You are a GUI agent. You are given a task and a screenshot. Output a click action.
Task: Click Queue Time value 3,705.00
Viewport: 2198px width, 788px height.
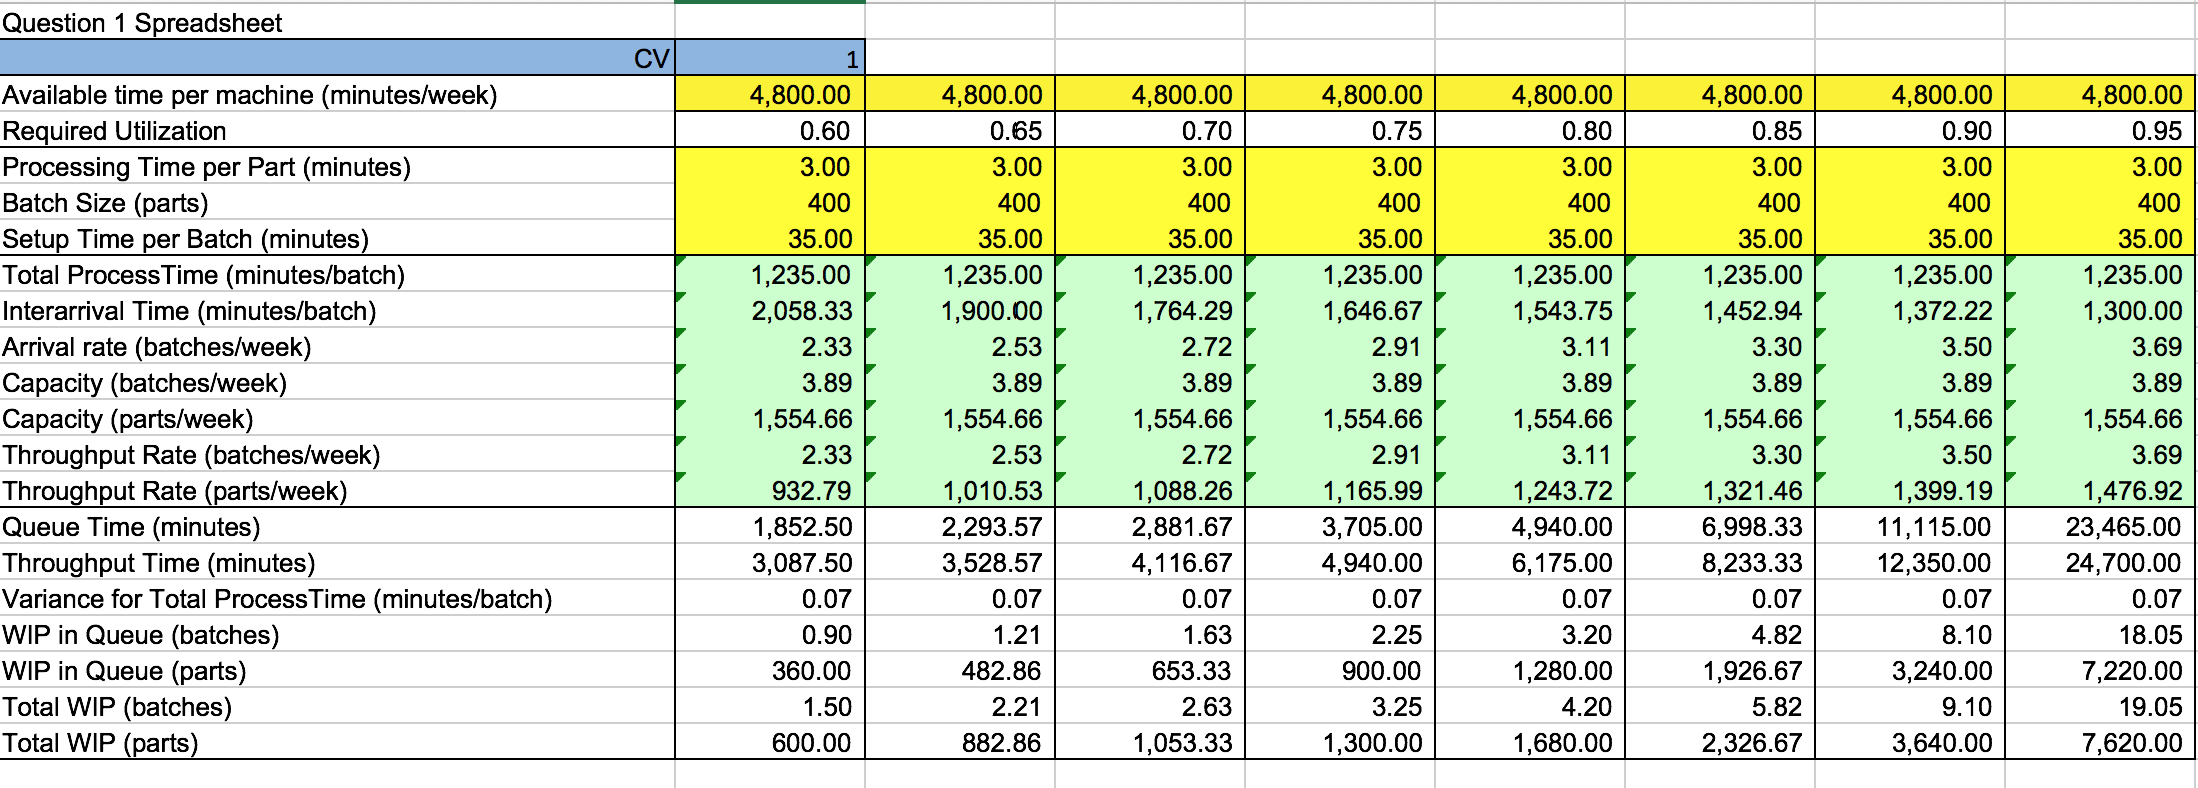coord(1372,527)
